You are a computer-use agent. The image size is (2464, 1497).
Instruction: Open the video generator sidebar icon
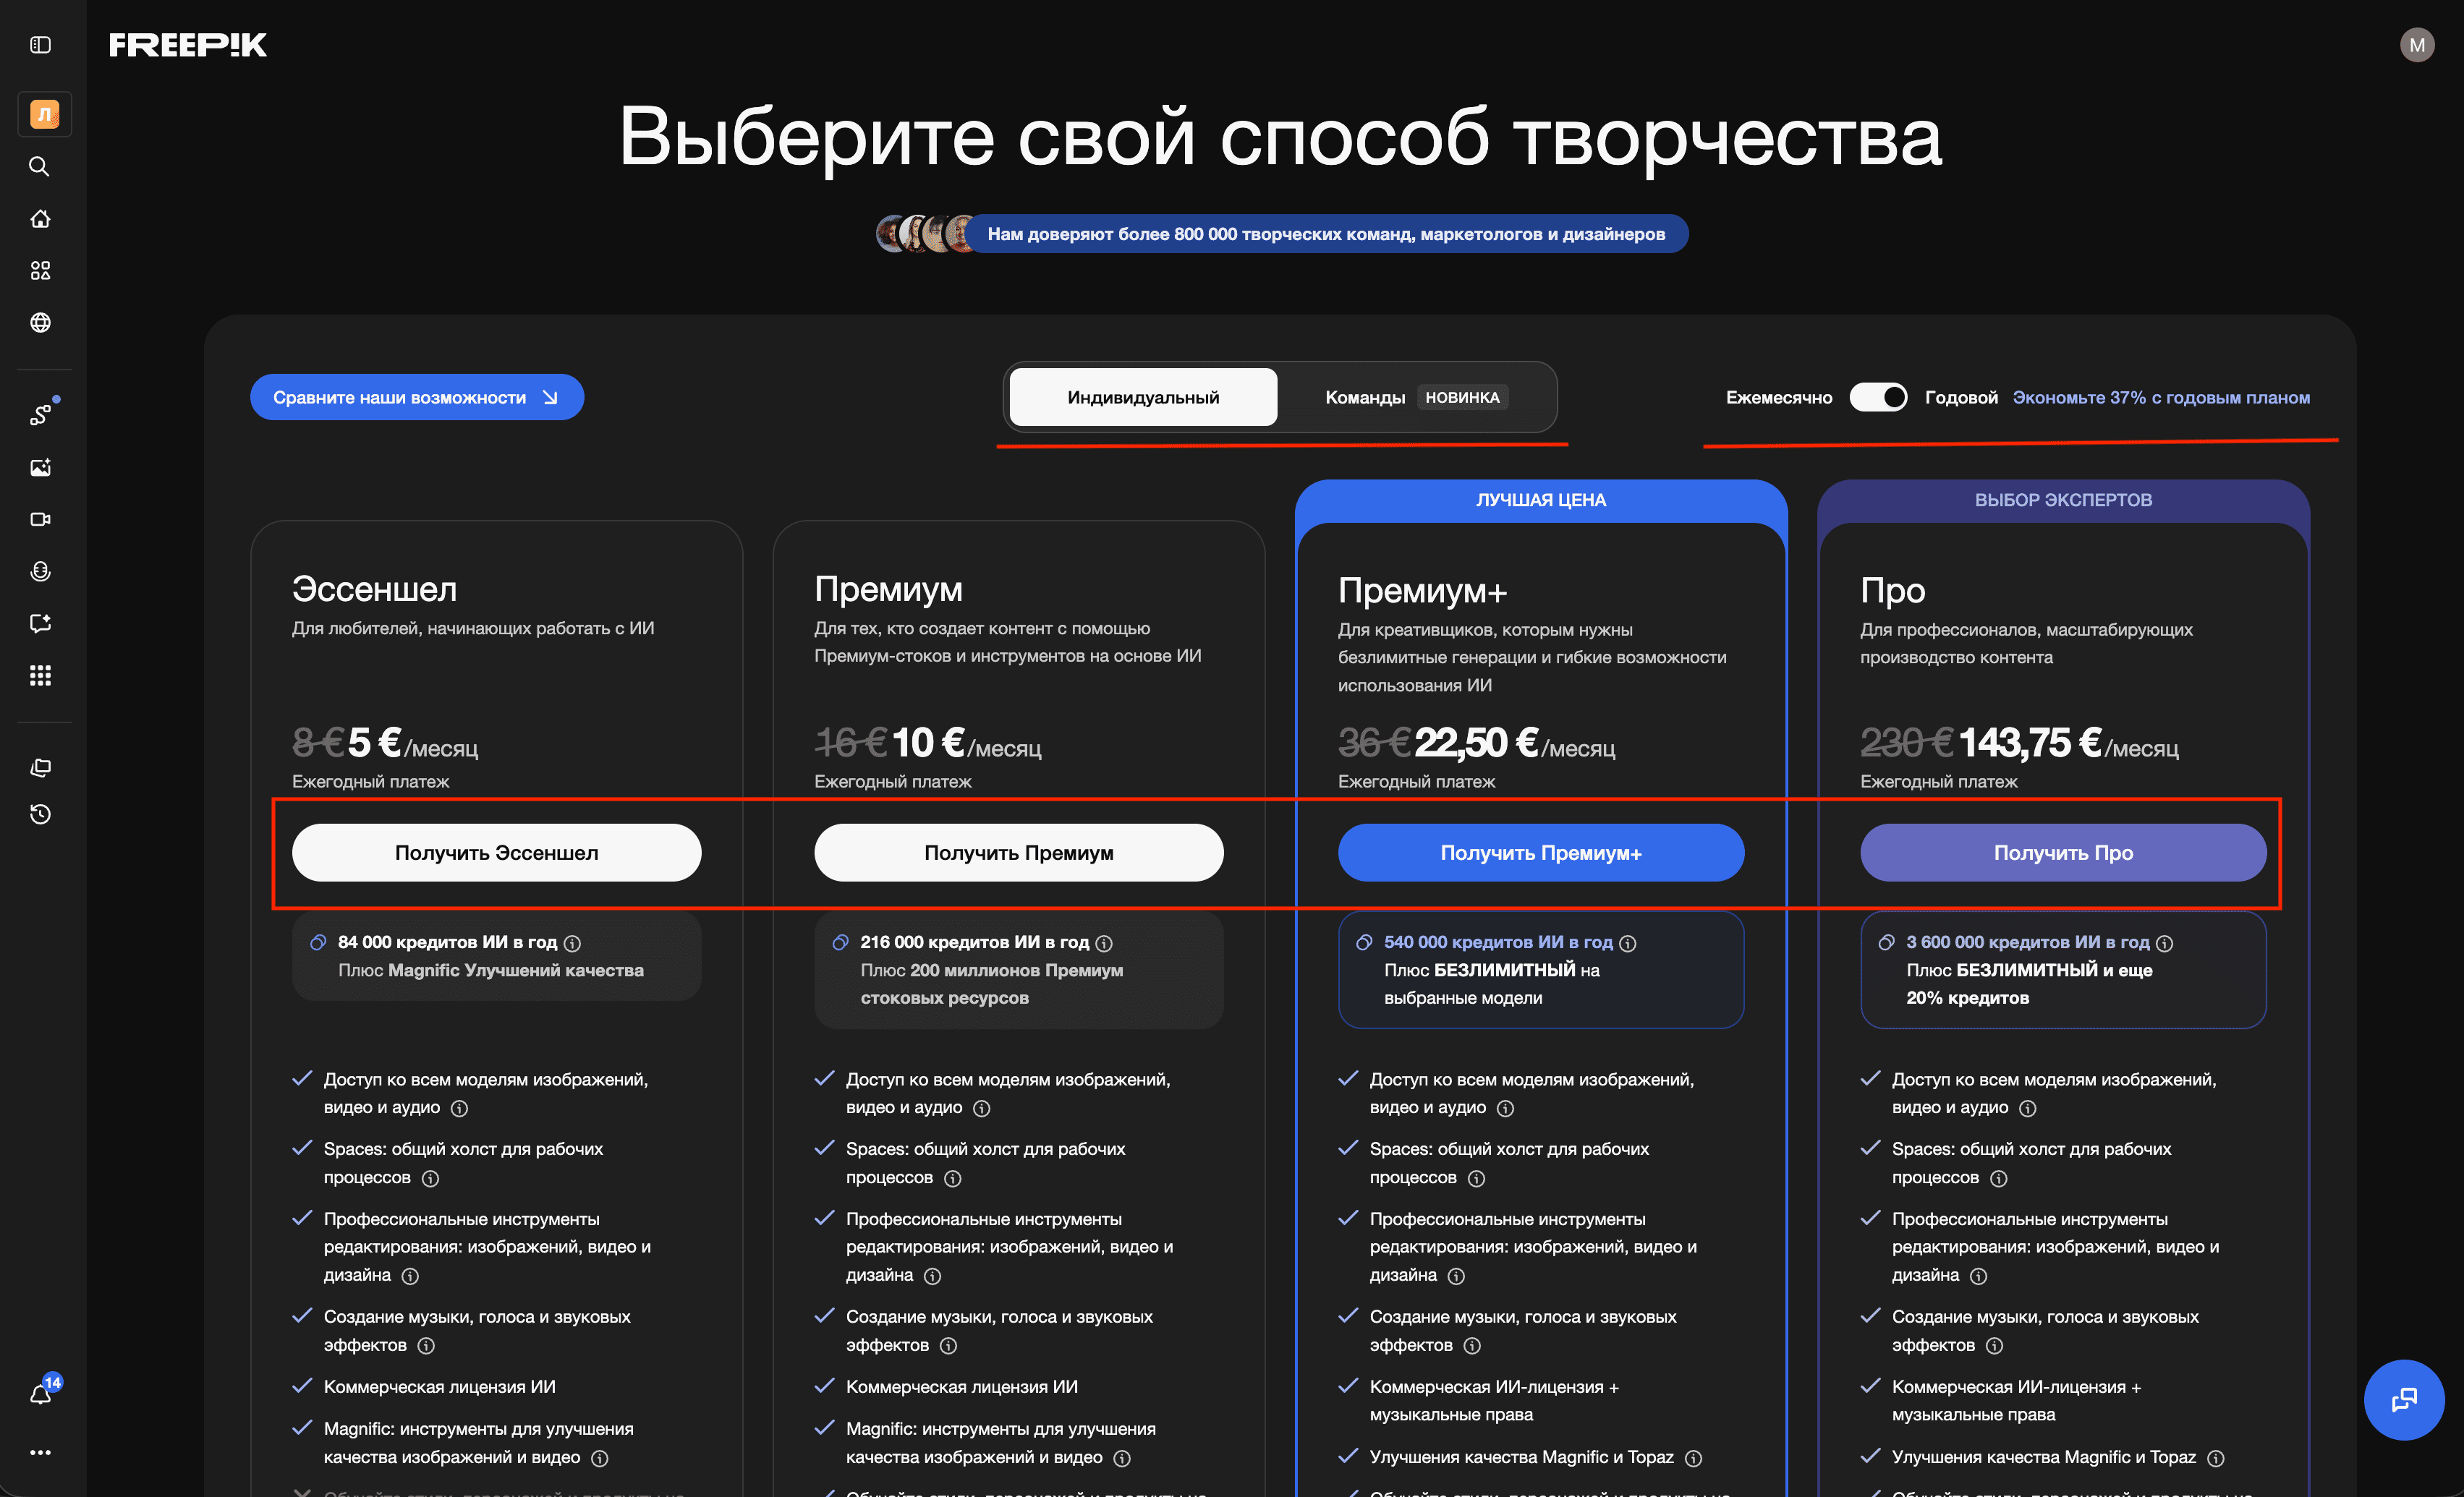click(40, 519)
